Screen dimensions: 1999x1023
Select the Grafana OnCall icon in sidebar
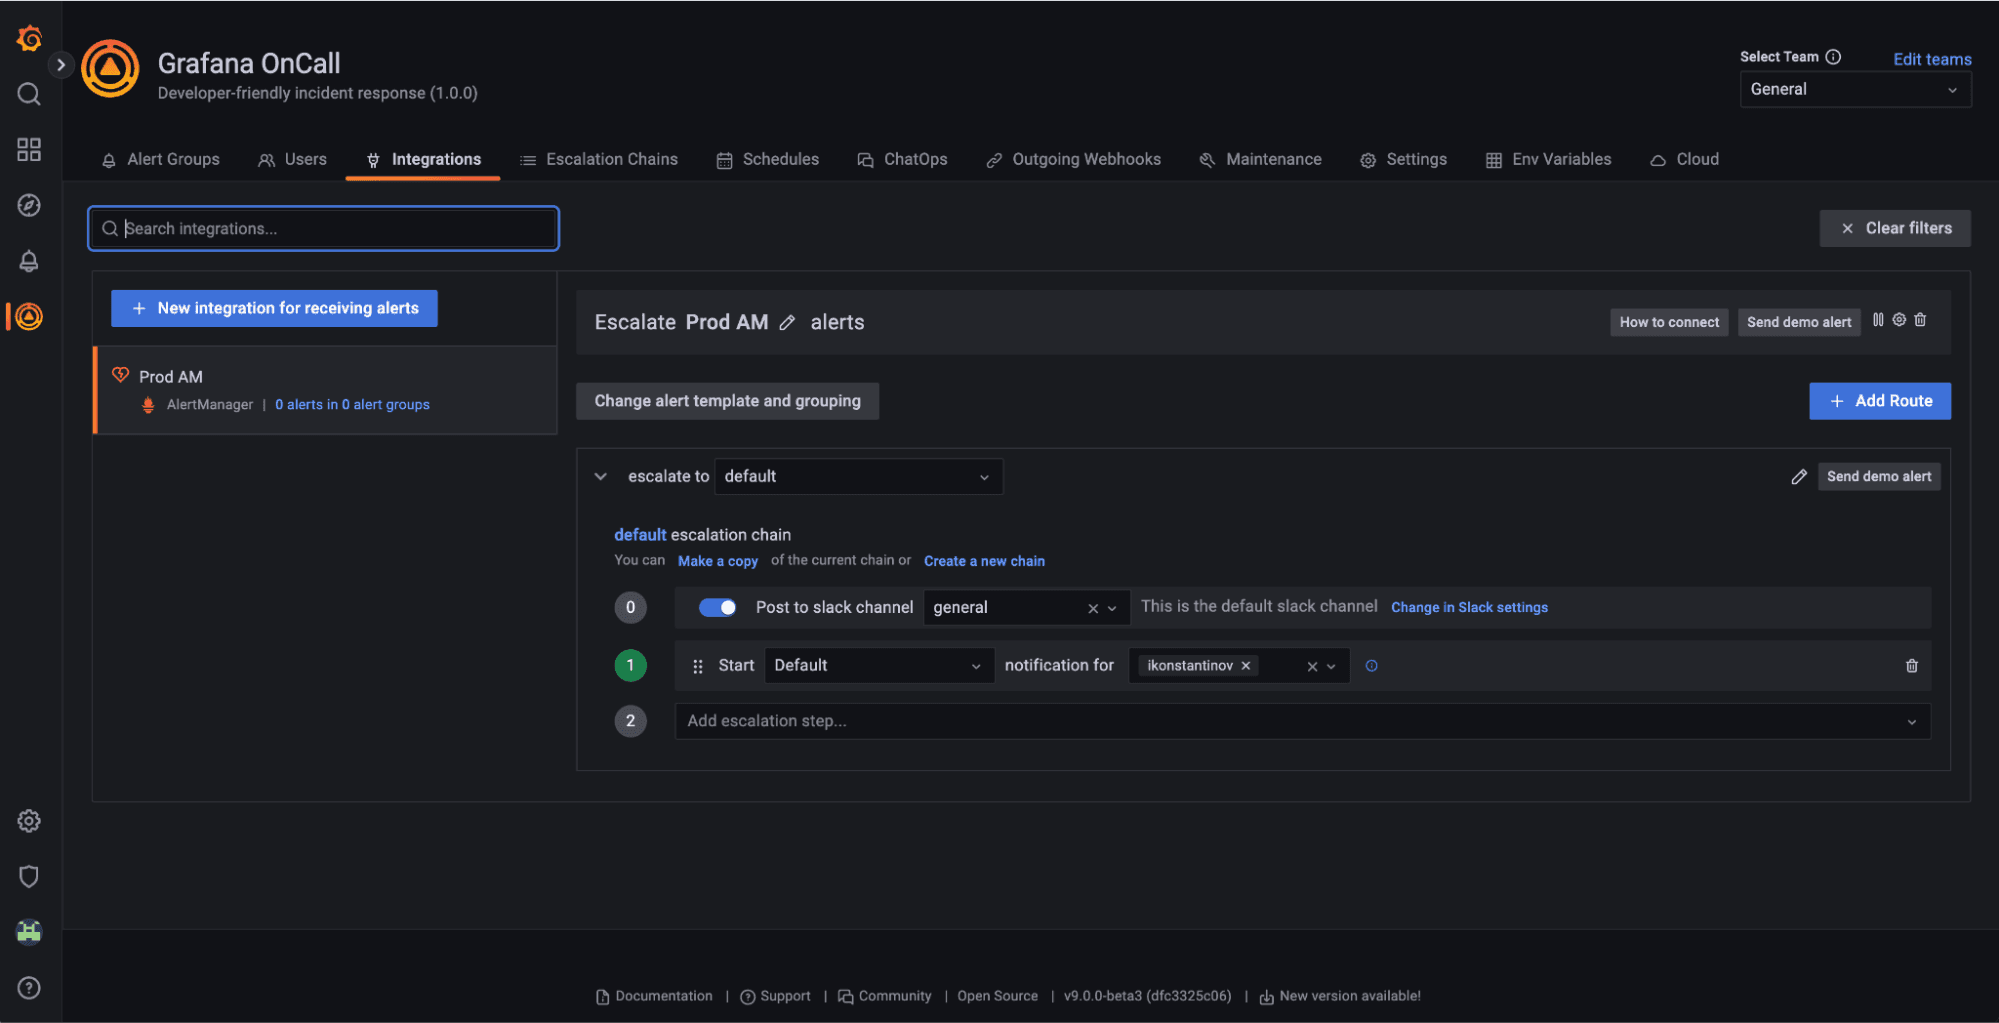point(28,317)
